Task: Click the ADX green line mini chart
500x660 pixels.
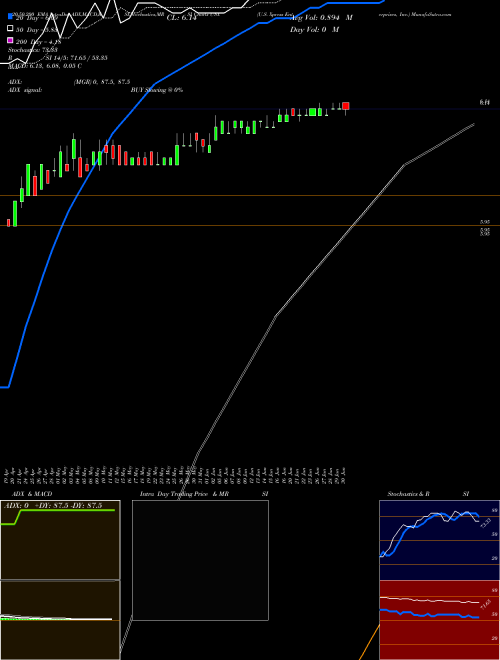Action: [x=60, y=540]
